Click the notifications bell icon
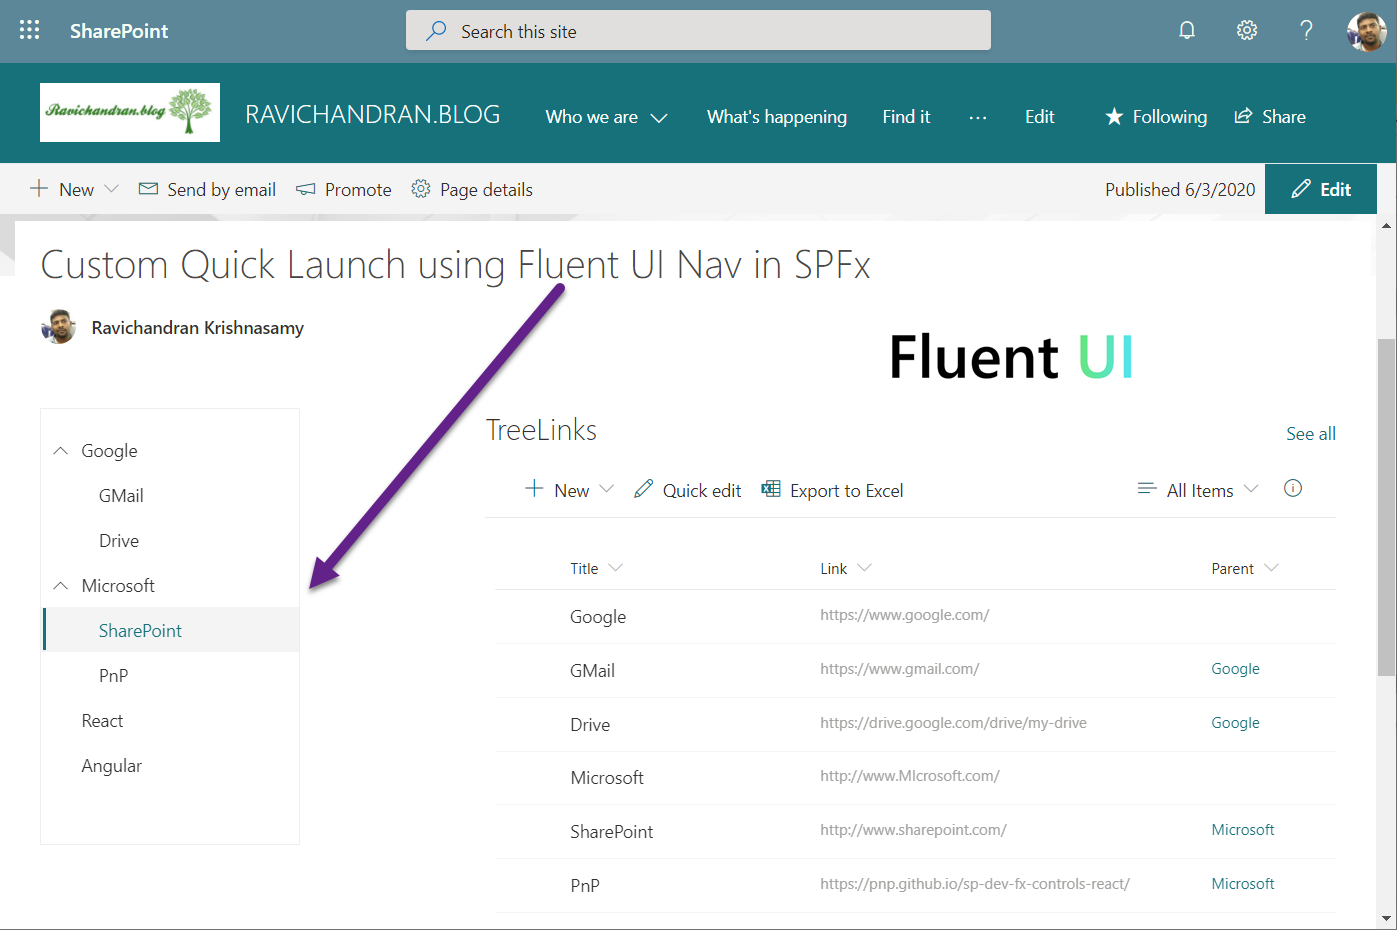Image resolution: width=1397 pixels, height=930 pixels. click(1186, 30)
